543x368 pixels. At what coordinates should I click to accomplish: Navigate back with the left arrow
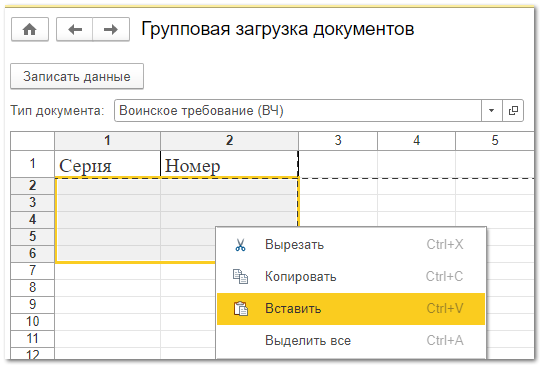[75, 29]
